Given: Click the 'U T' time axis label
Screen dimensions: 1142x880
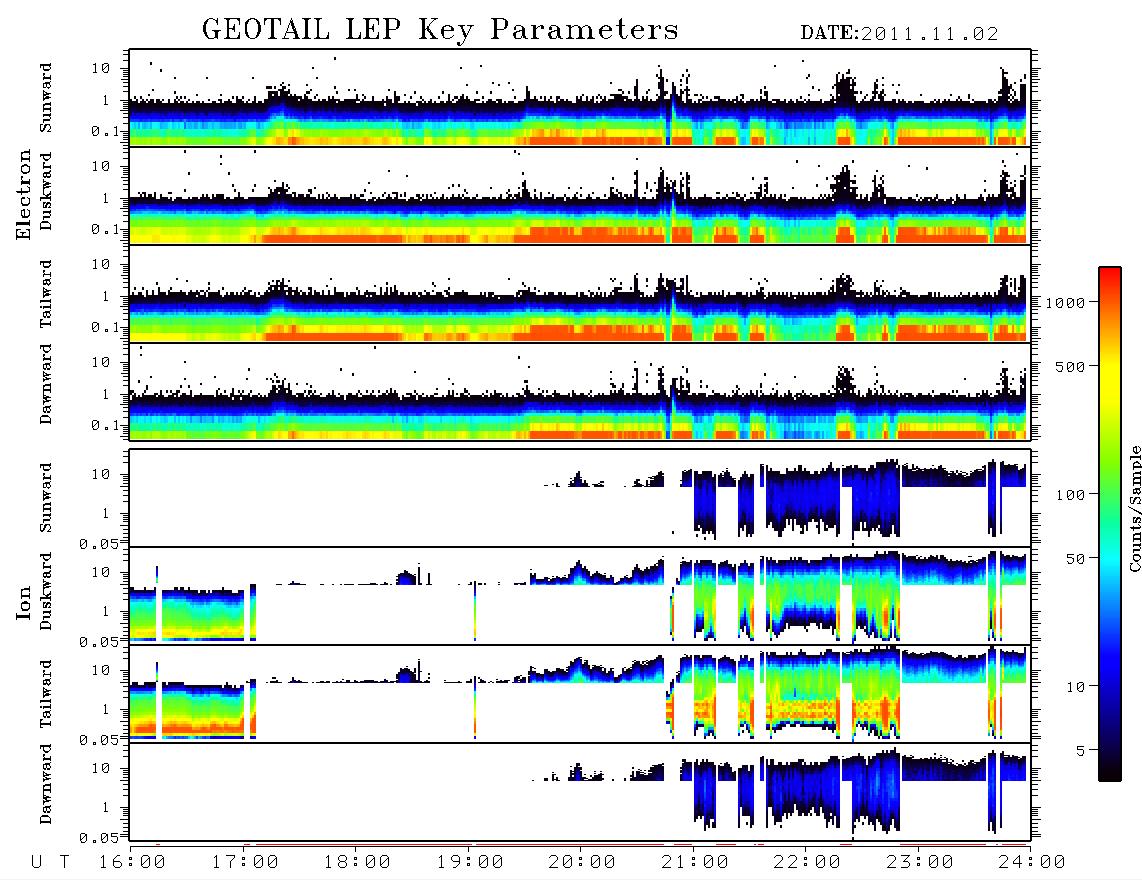Looking at the screenshot, I should pos(51,863).
